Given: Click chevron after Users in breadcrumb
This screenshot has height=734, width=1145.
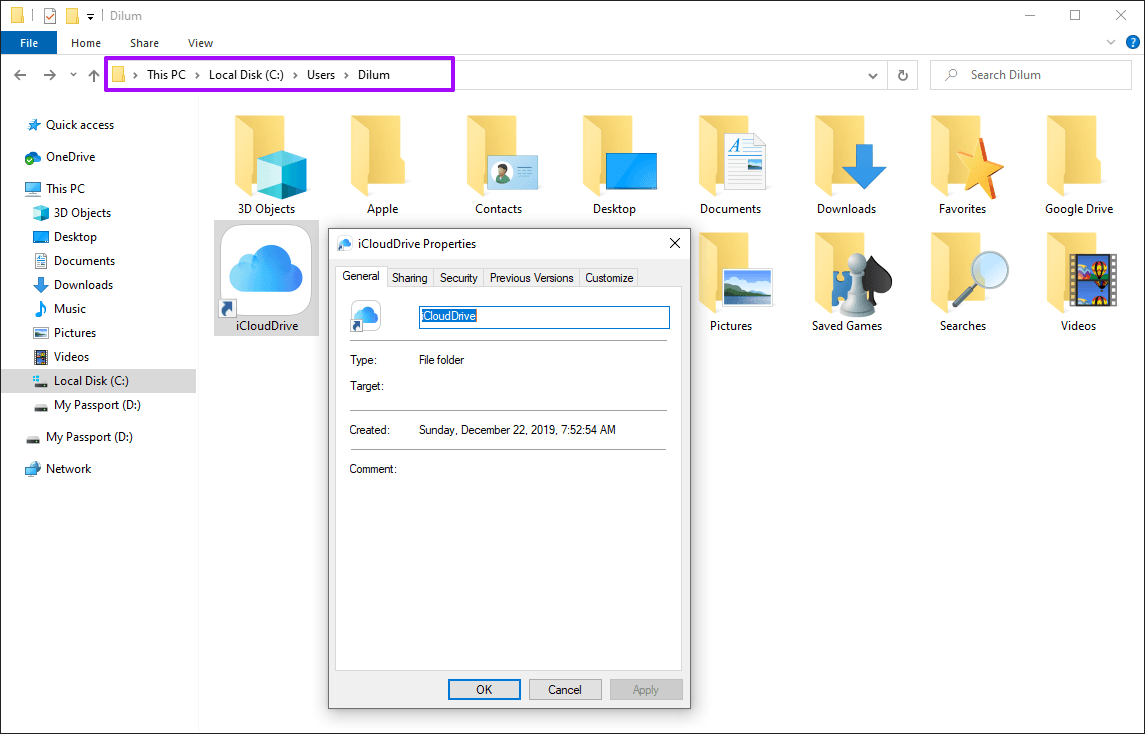Looking at the screenshot, I should coord(346,75).
